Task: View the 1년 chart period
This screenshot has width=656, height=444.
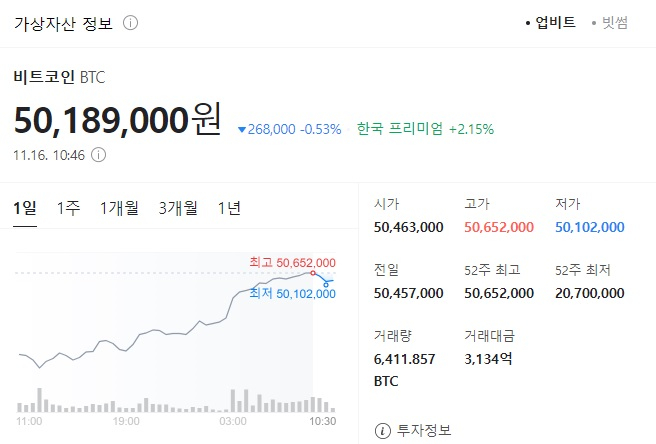Action: tap(229, 208)
